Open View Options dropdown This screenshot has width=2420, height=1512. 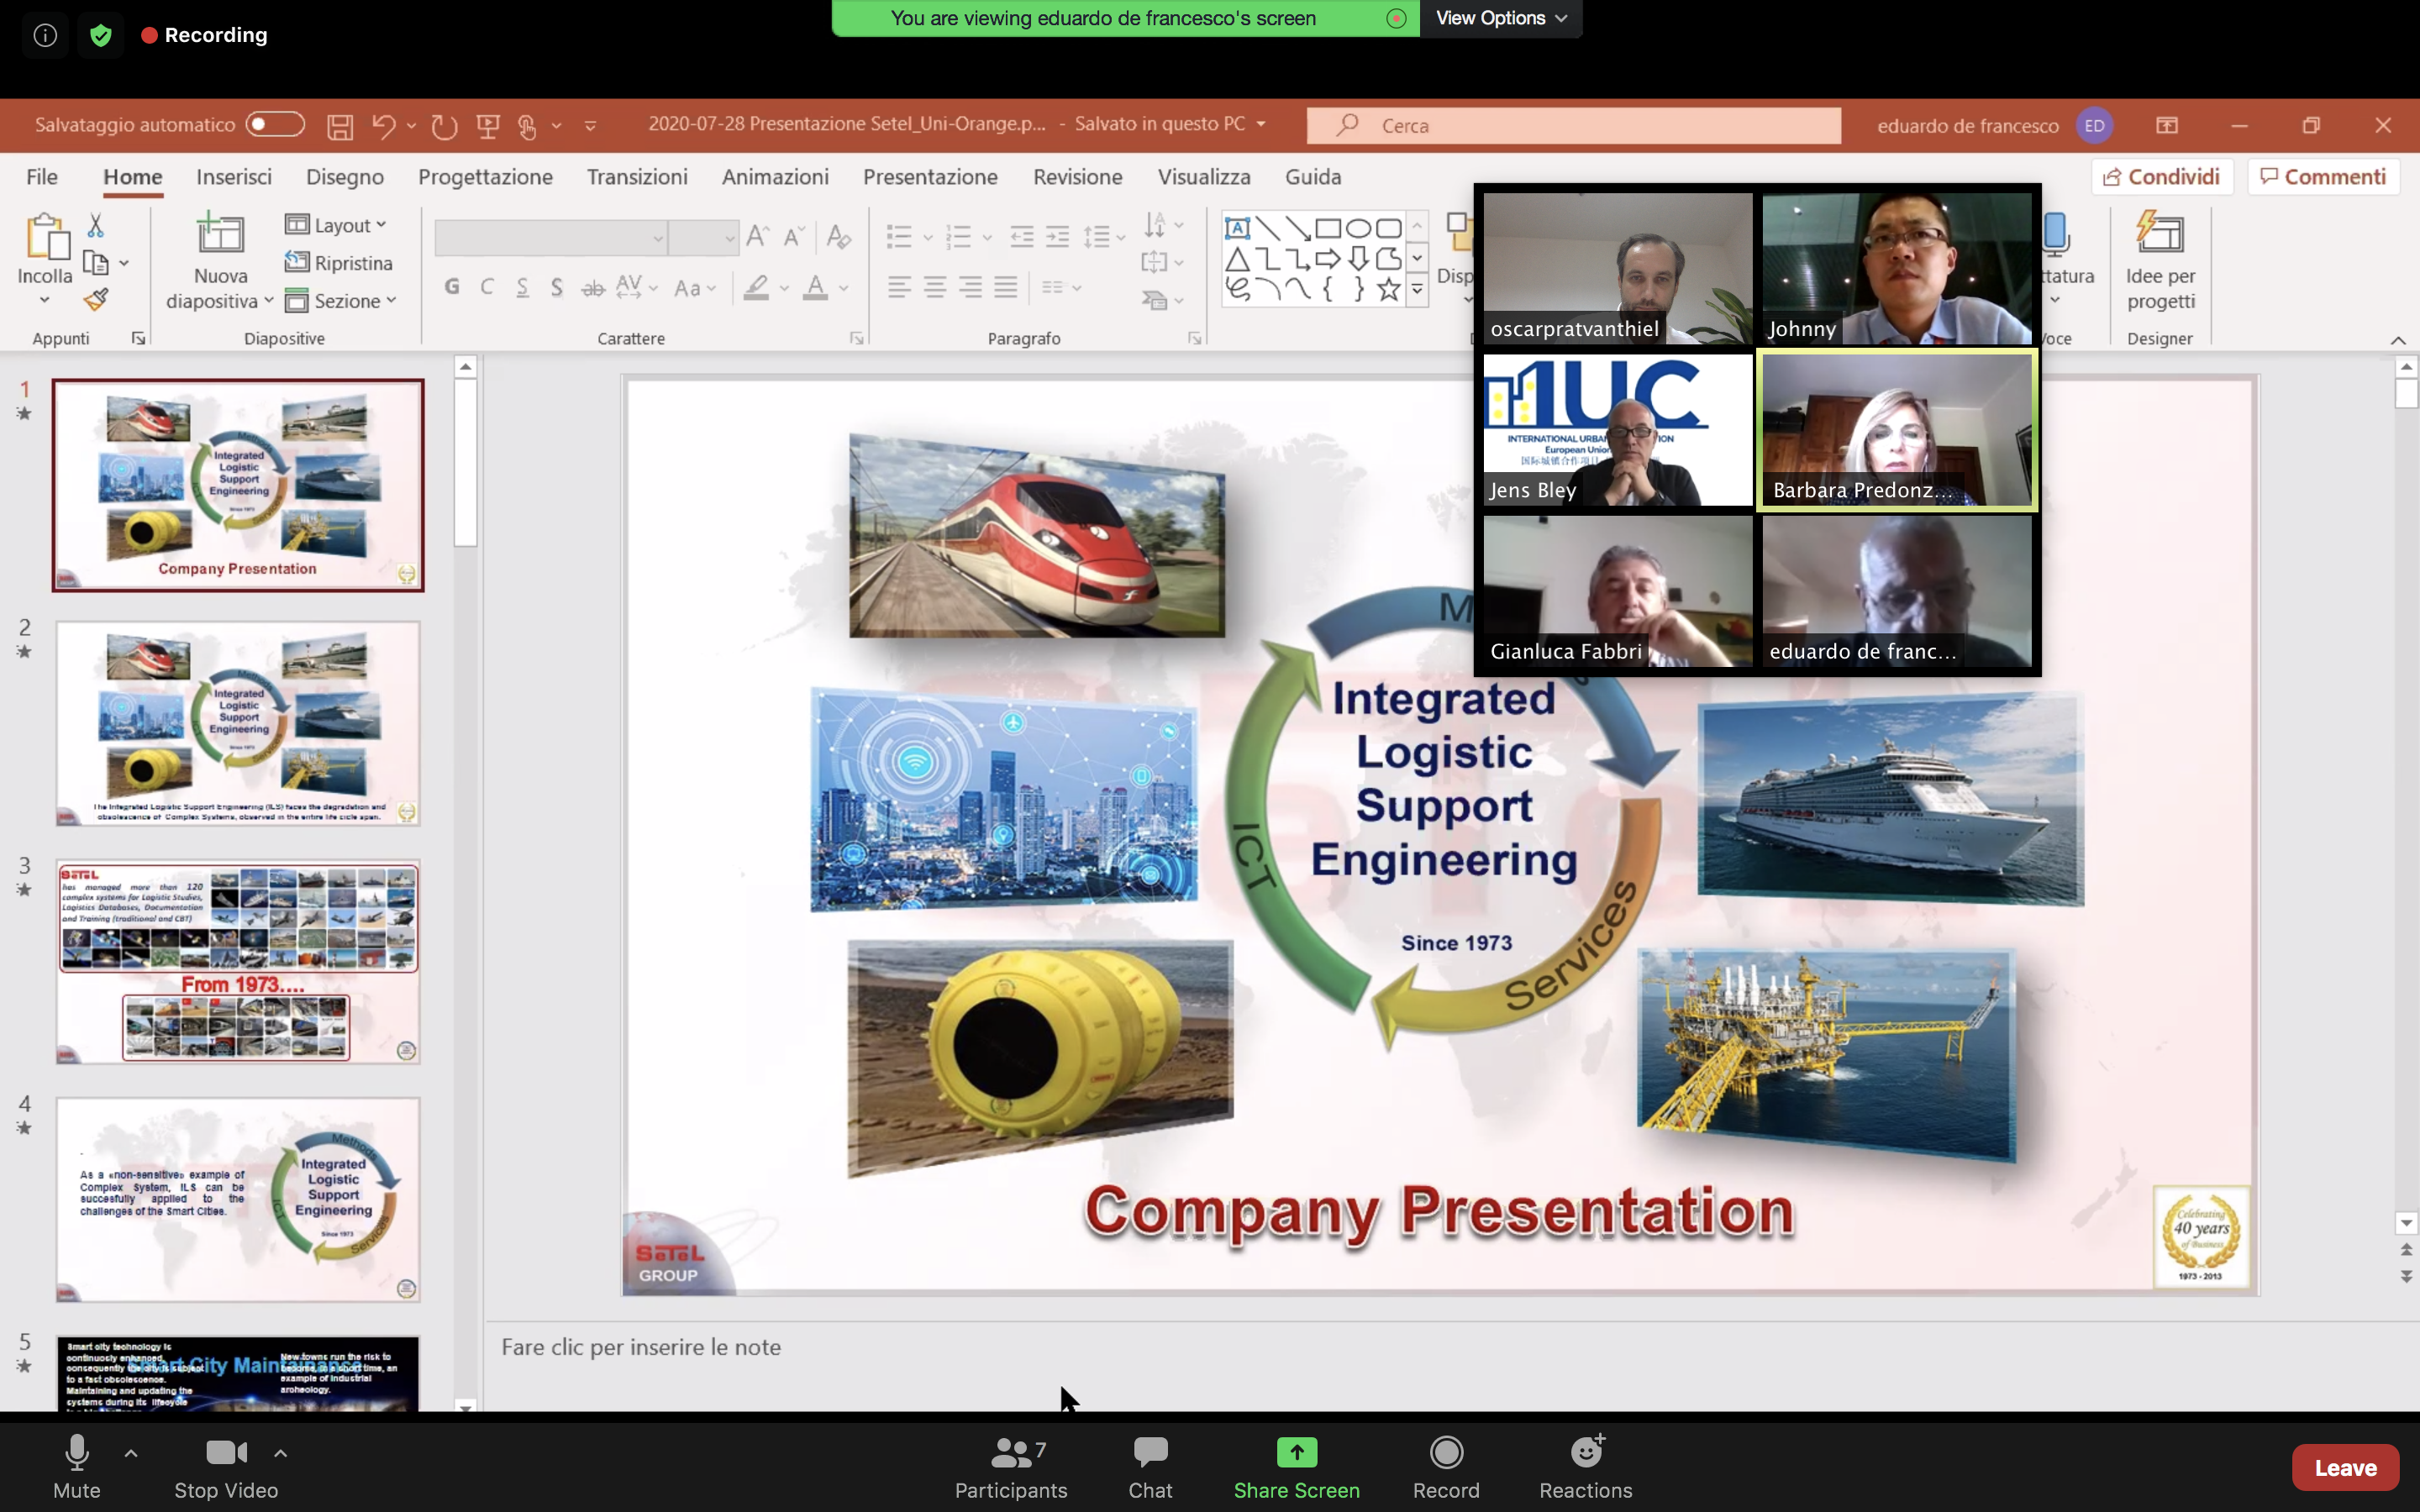[x=1500, y=18]
